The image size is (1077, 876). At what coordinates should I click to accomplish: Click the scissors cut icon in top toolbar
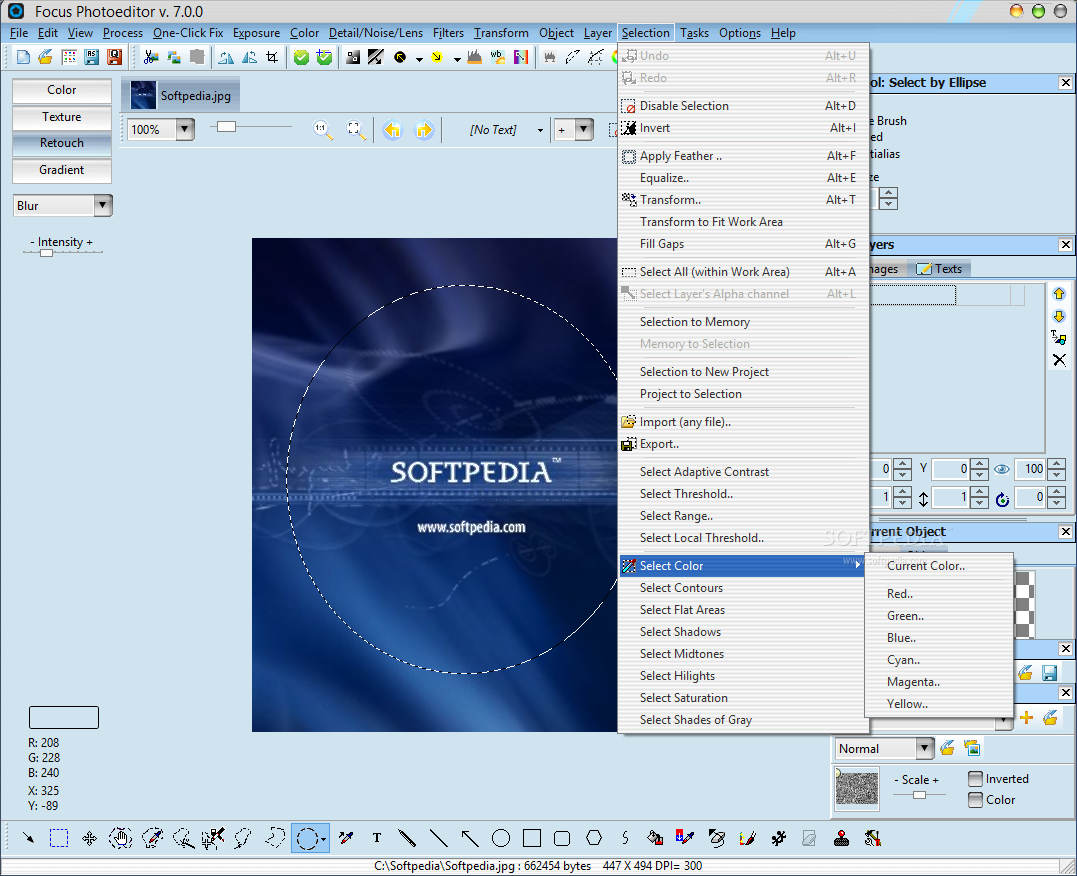[x=151, y=57]
